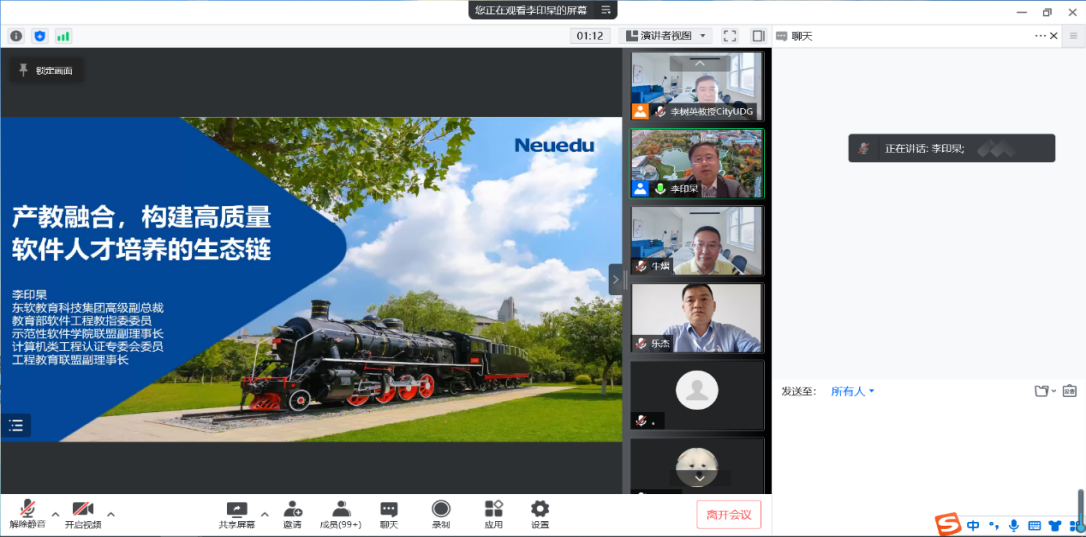1086x537 pixels.
Task: Start recording via 录制 button
Action: [441, 513]
